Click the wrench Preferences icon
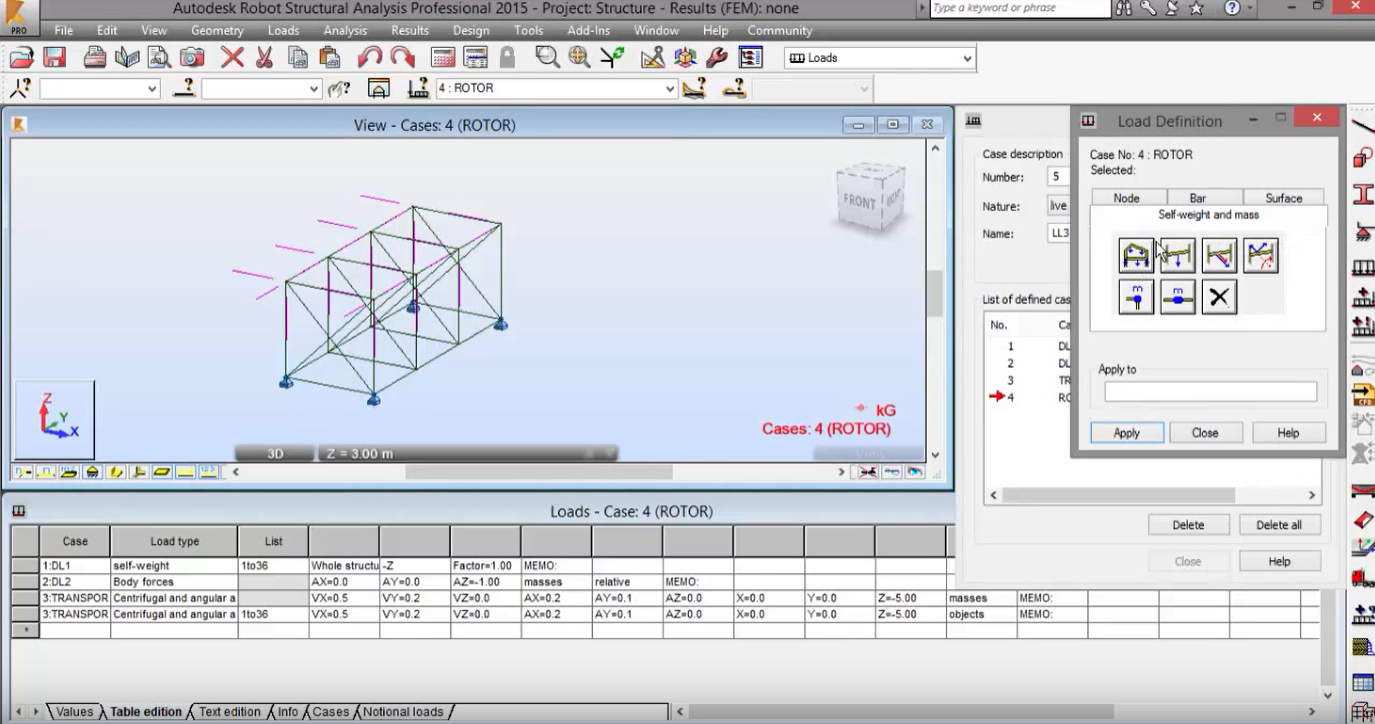 [x=717, y=58]
